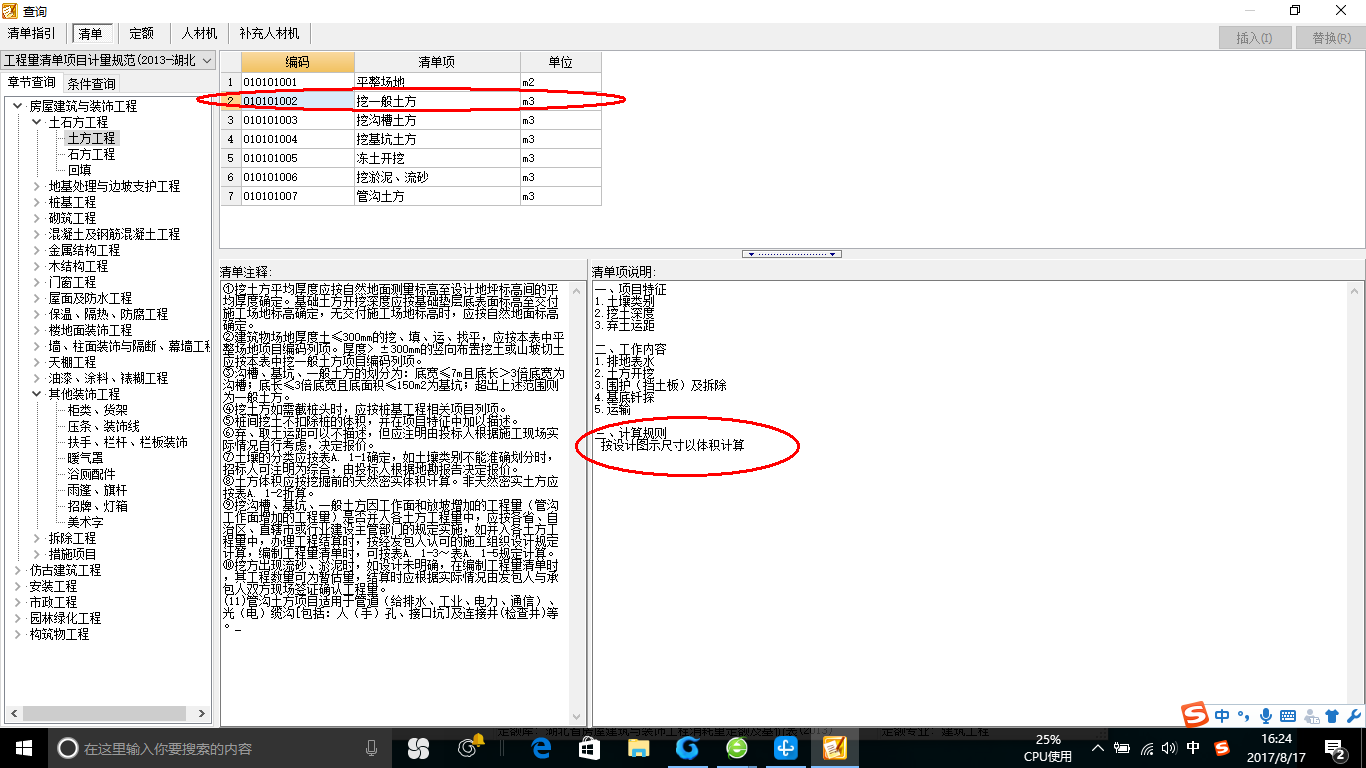Image resolution: width=1366 pixels, height=768 pixels.
Task: Expand the 安装工程 tree node
Action: tap(18, 586)
